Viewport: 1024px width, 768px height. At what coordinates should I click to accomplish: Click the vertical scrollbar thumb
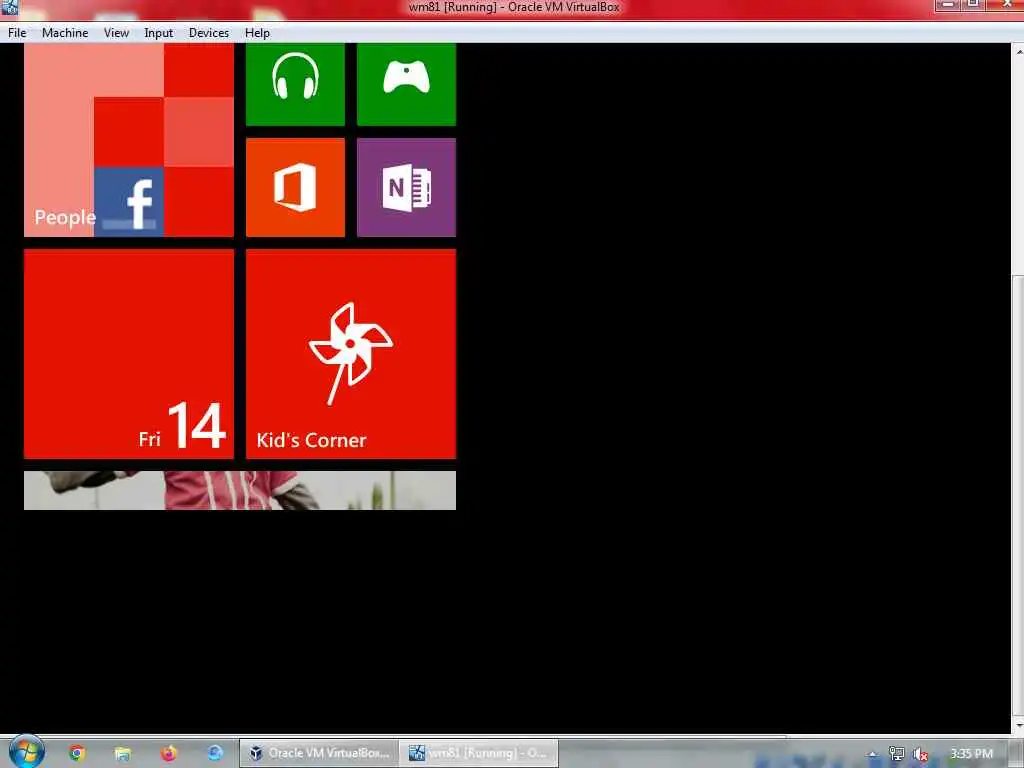pyautogui.click(x=1018, y=493)
